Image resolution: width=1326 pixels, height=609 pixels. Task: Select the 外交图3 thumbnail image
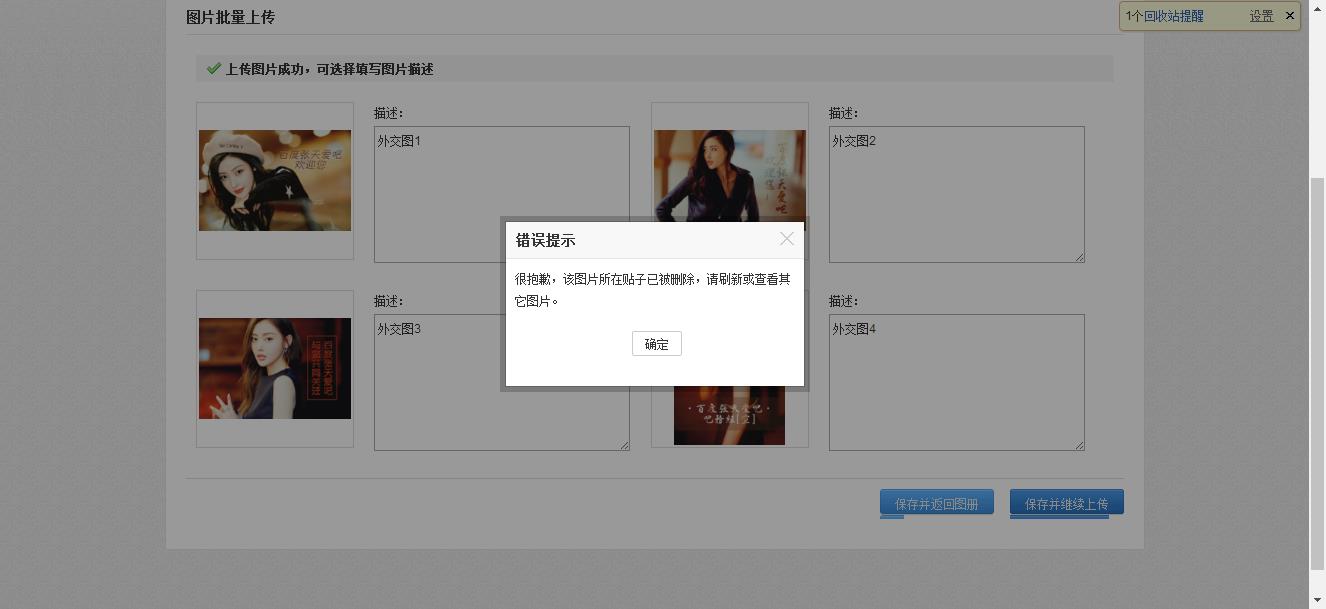point(275,368)
